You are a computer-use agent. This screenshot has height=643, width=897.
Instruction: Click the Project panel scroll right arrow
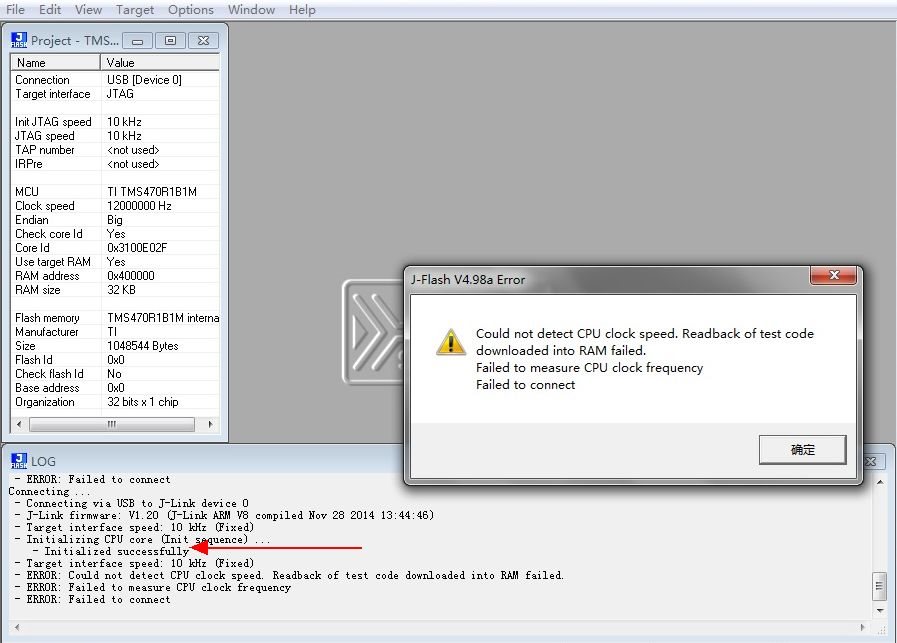pyautogui.click(x=210, y=424)
